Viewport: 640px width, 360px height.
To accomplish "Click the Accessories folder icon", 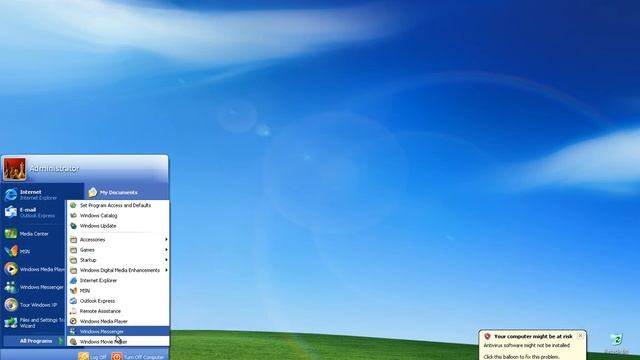I will (73, 240).
